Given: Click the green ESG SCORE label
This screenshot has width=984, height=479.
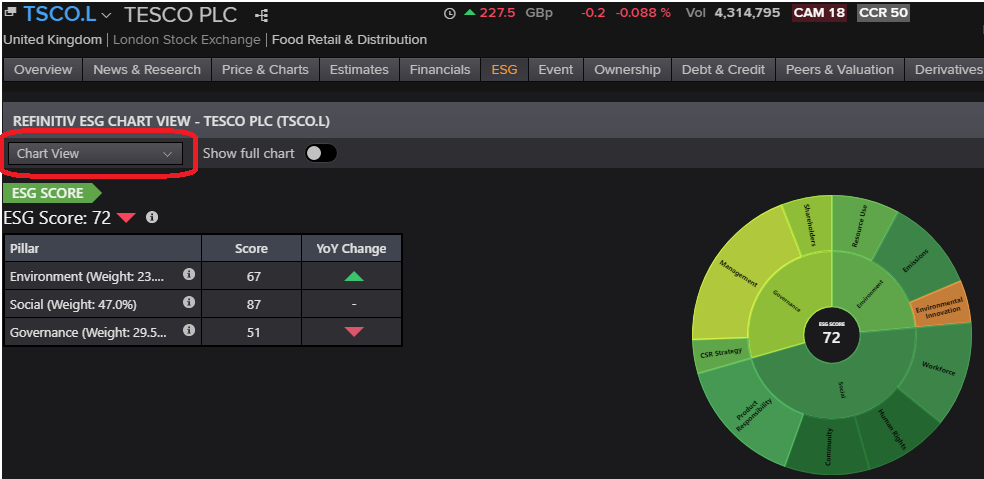Looking at the screenshot, I should (50, 193).
